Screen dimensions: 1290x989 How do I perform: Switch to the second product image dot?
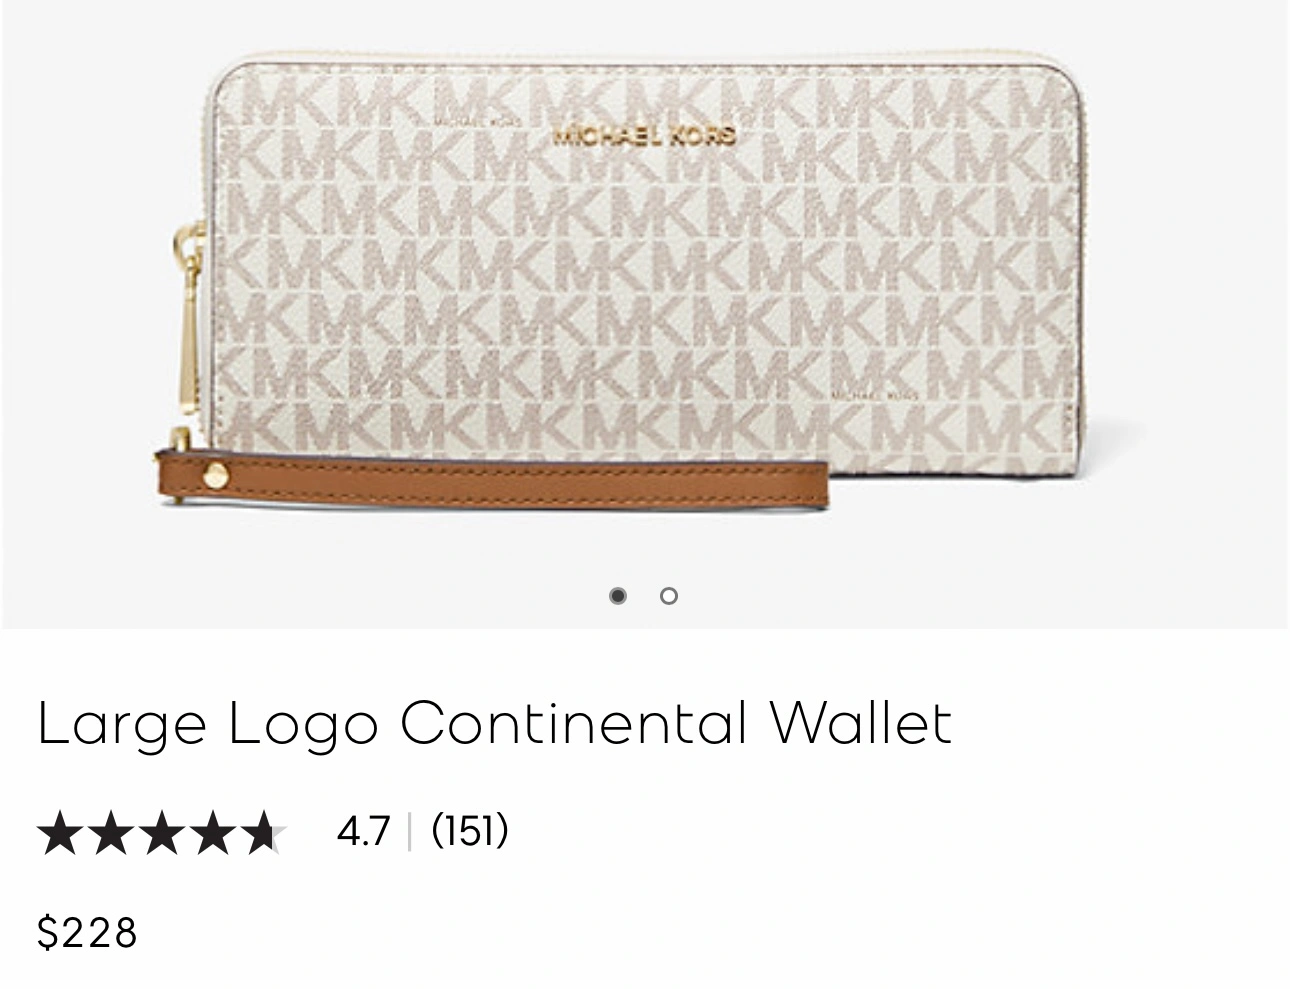pos(669,596)
